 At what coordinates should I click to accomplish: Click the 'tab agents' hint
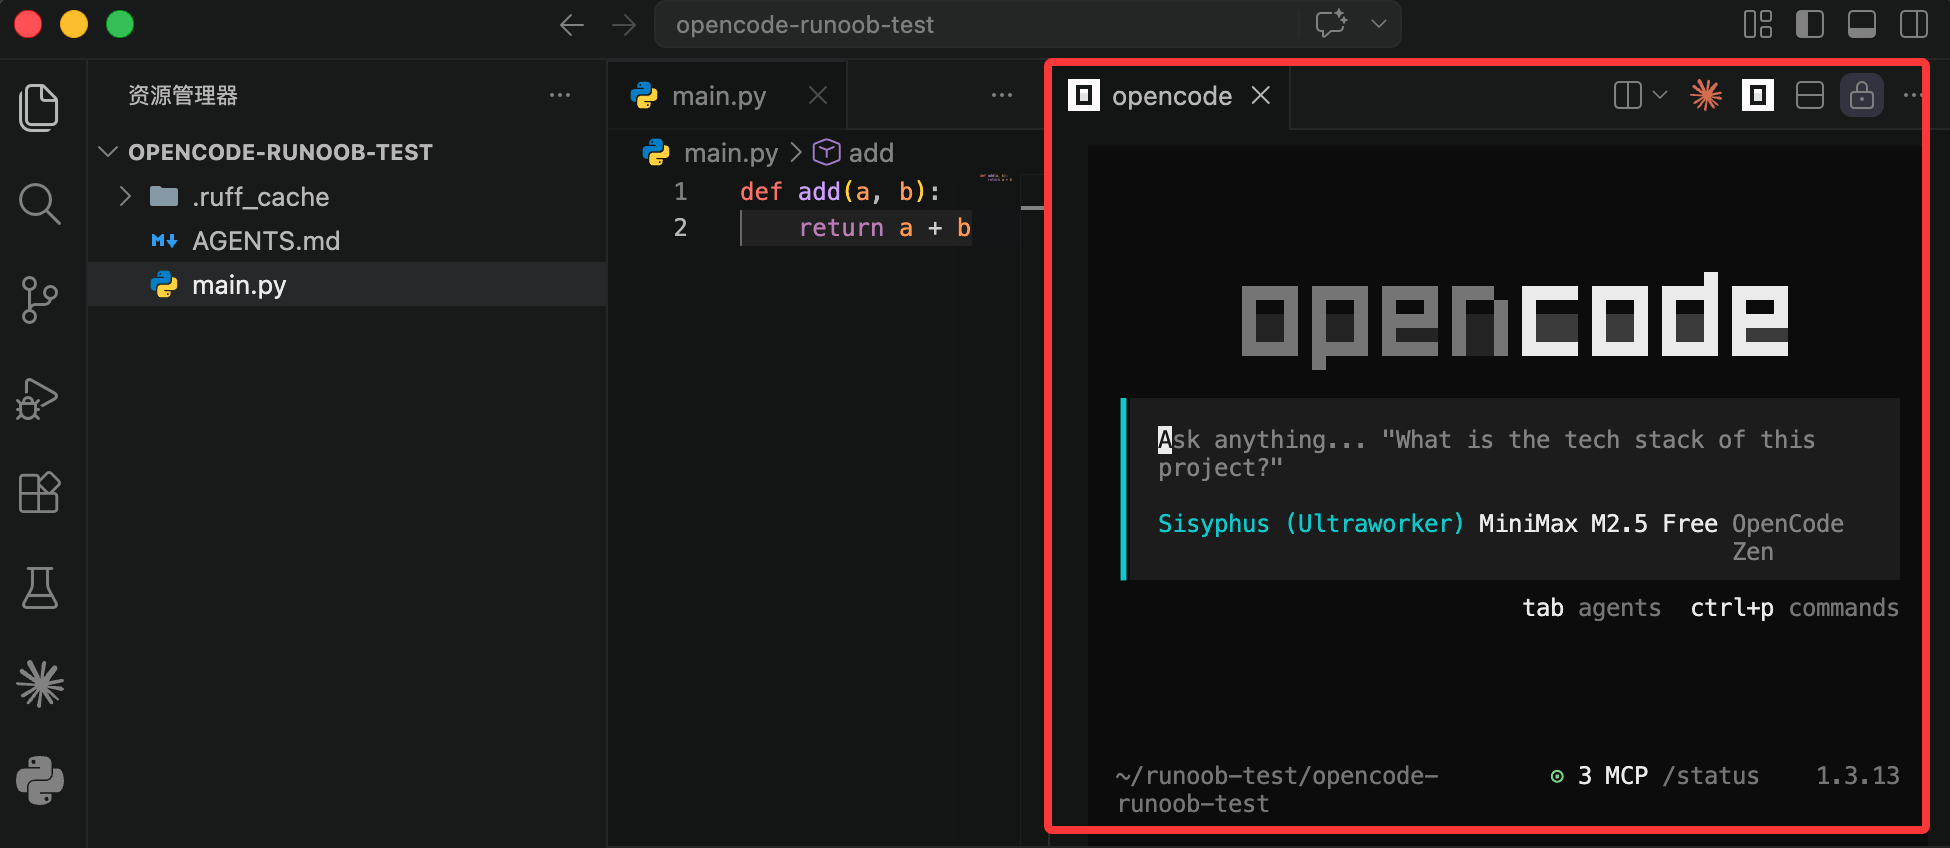tap(1591, 607)
